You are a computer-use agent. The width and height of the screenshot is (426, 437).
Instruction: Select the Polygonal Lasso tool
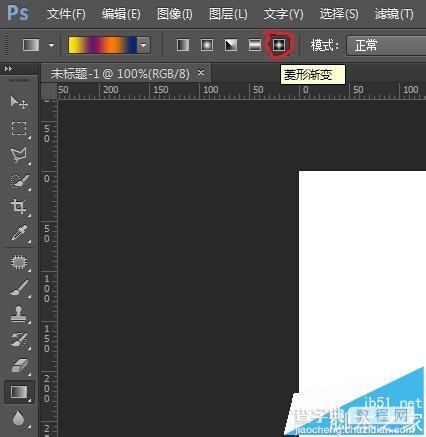[x=19, y=155]
